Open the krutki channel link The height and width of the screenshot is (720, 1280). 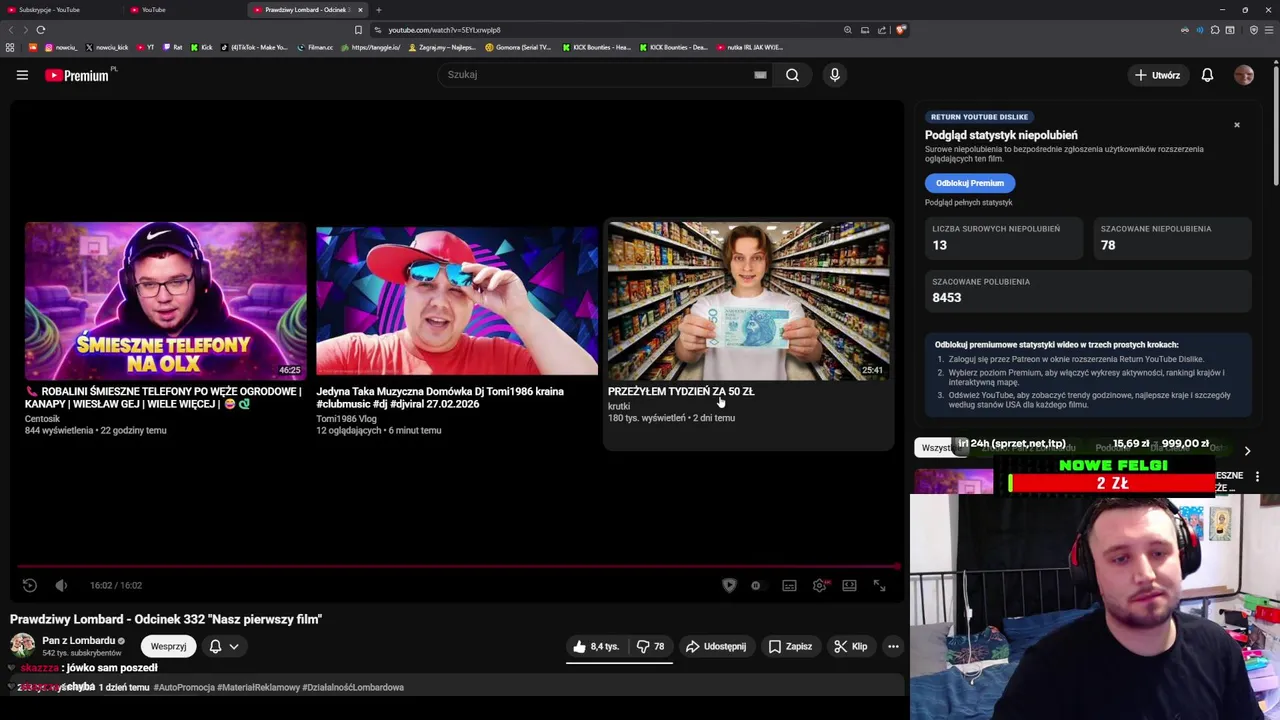(619, 406)
